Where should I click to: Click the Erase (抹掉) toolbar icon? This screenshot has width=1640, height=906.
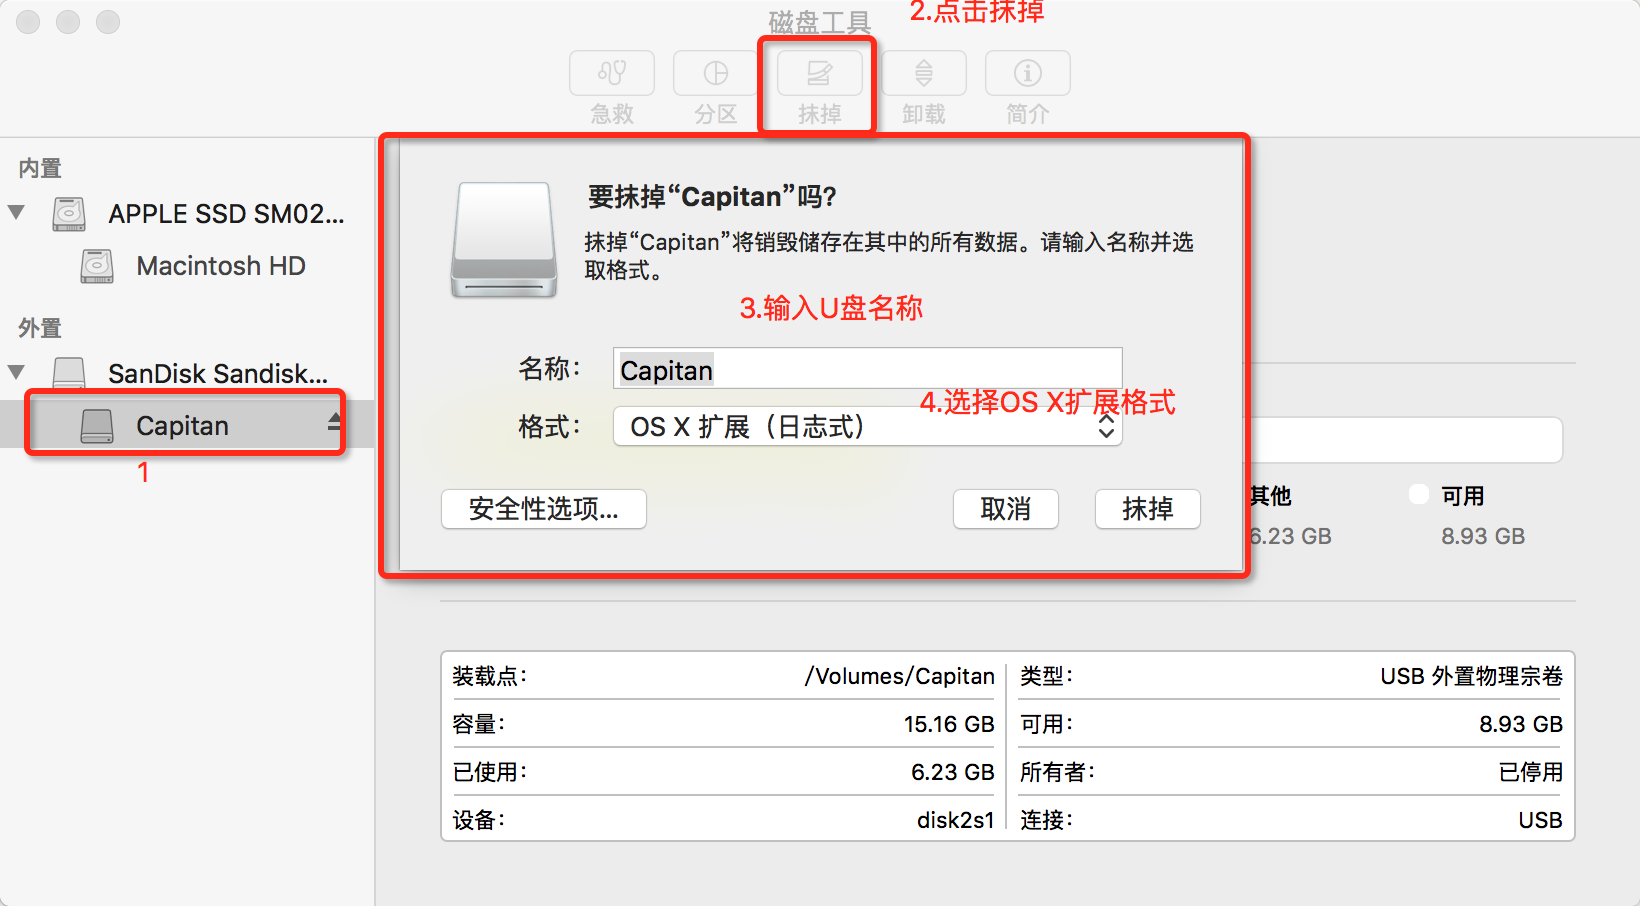tap(820, 73)
